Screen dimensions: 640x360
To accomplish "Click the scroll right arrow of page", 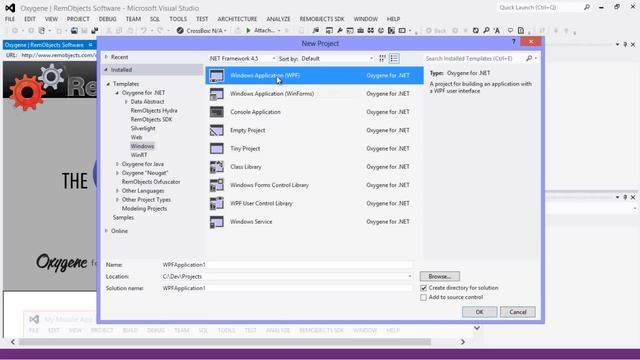I will pyautogui.click(x=463, y=342).
